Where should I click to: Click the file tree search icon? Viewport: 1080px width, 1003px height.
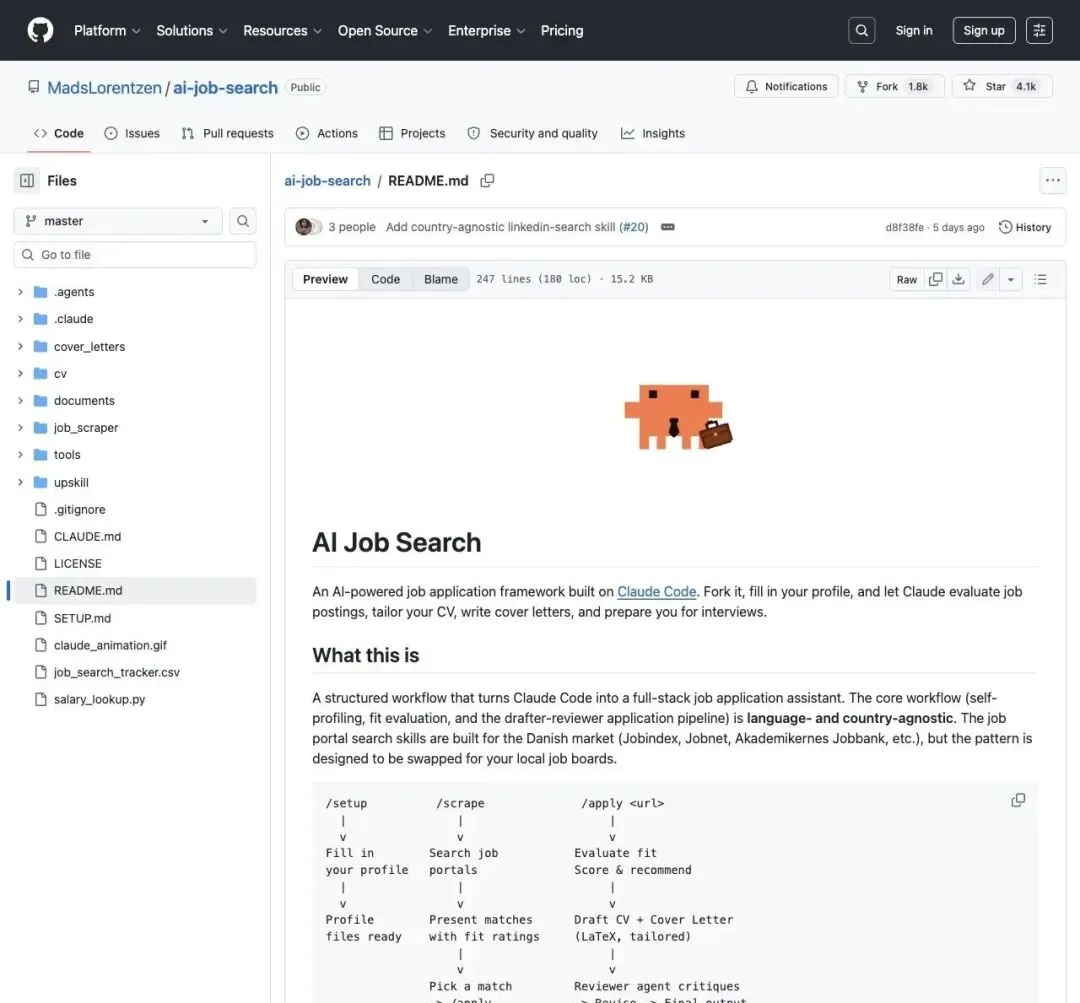pyautogui.click(x=242, y=221)
